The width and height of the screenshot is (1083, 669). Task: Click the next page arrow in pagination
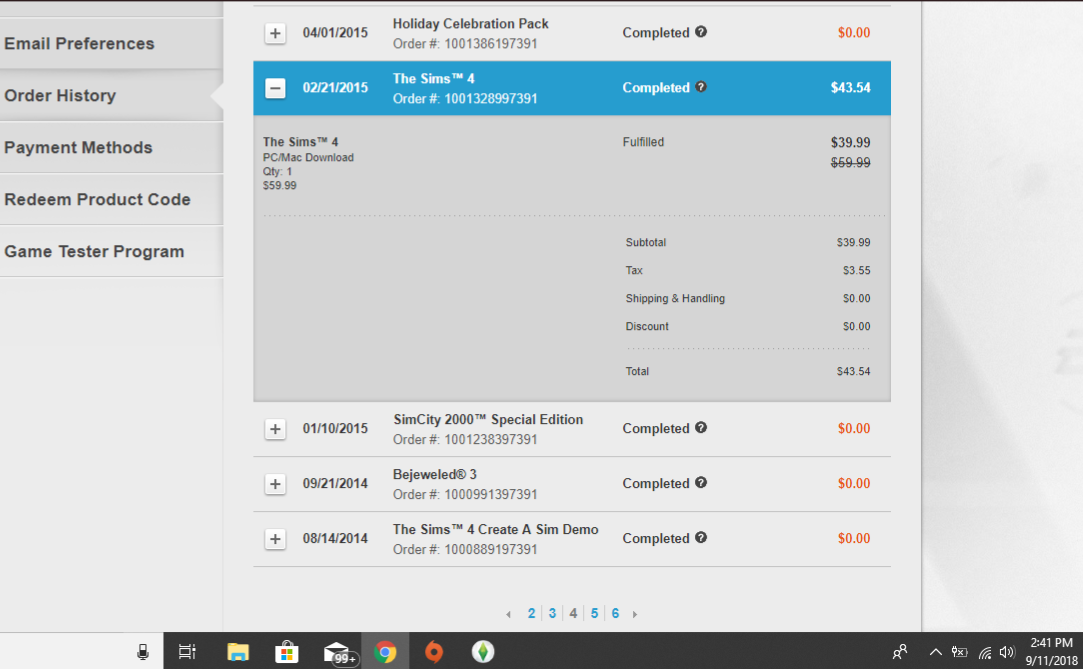point(635,614)
